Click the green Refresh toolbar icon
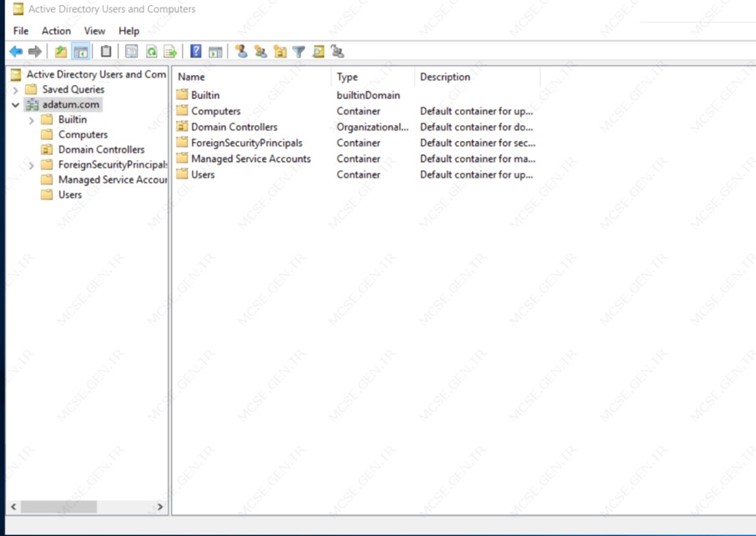The height and width of the screenshot is (536, 756). 151,51
